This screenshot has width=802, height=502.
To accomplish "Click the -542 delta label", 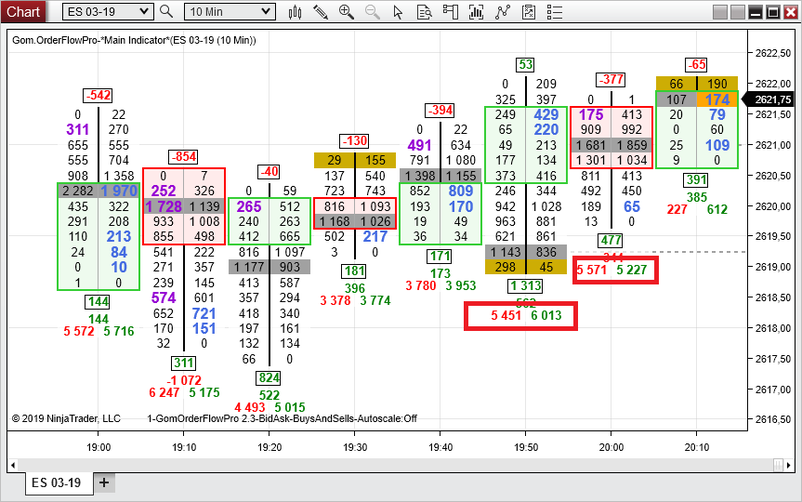I will 98,95.
